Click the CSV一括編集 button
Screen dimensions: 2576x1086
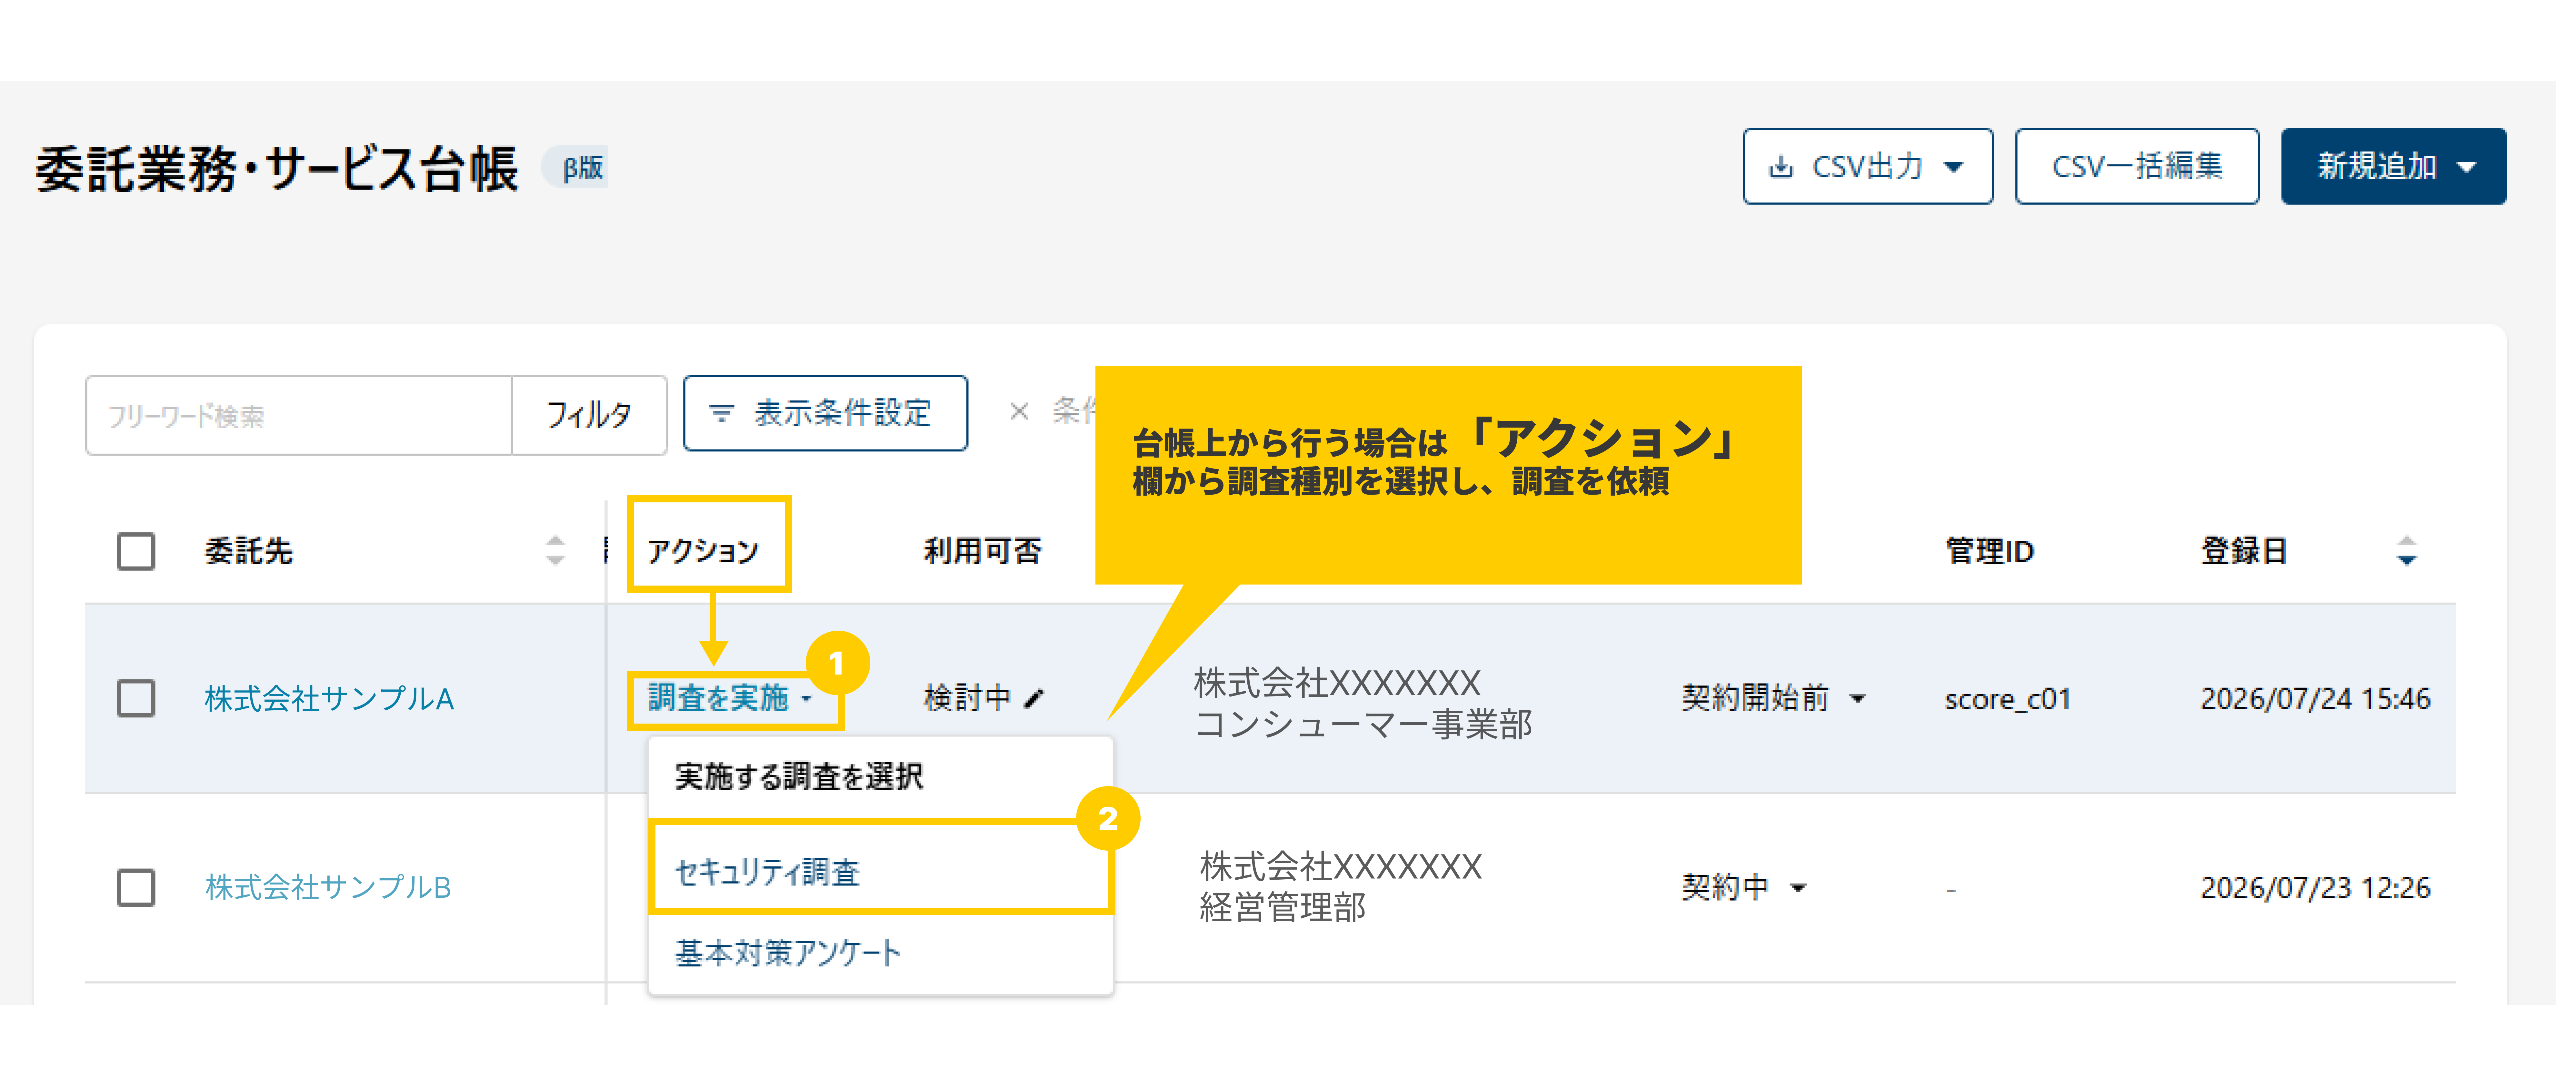coord(2137,166)
